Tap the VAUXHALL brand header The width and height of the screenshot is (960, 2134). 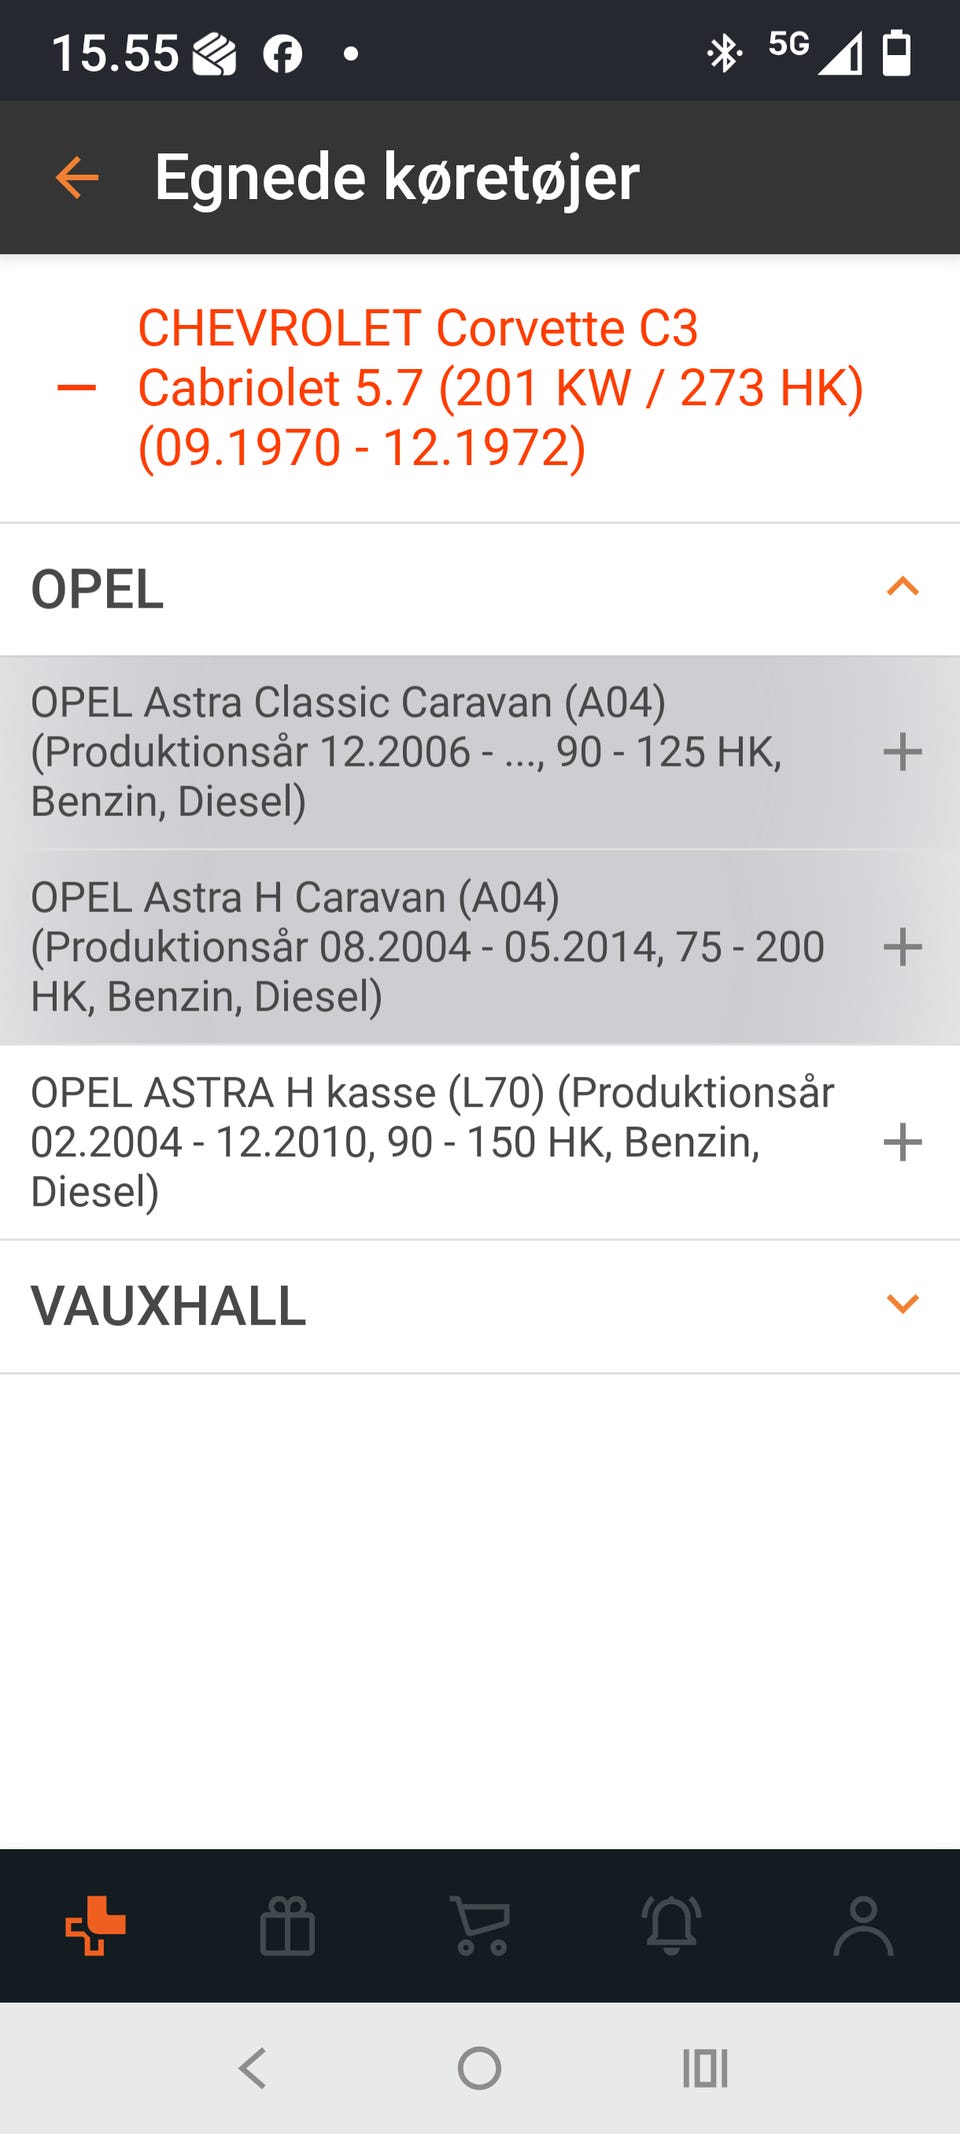click(169, 1306)
